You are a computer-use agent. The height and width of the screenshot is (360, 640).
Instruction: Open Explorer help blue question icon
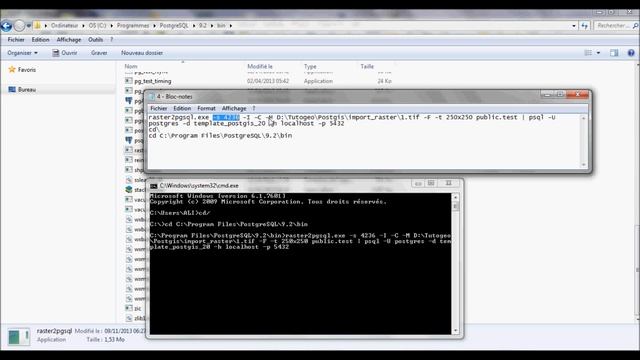(631, 53)
